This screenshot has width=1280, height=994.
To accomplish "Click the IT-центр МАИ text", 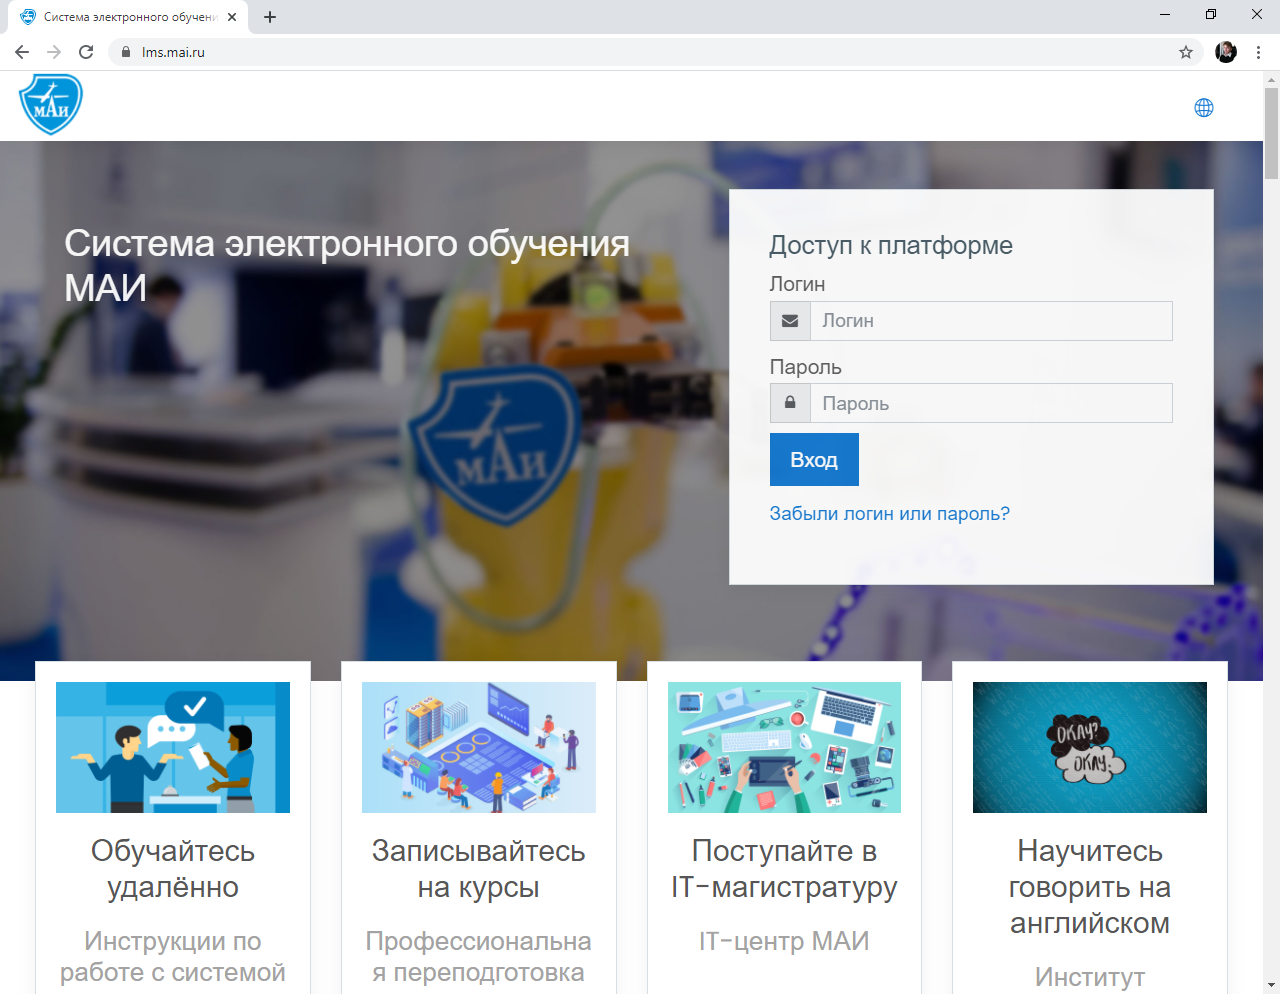I will [784, 941].
